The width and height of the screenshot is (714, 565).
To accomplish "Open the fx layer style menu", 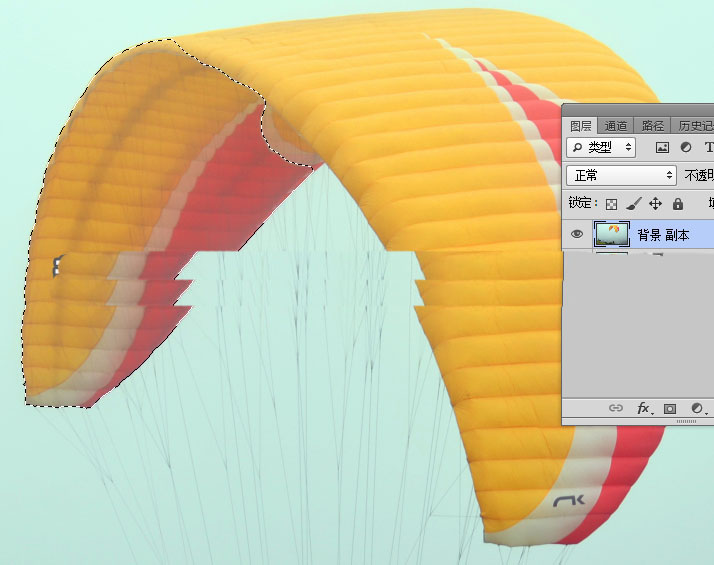I will [644, 408].
